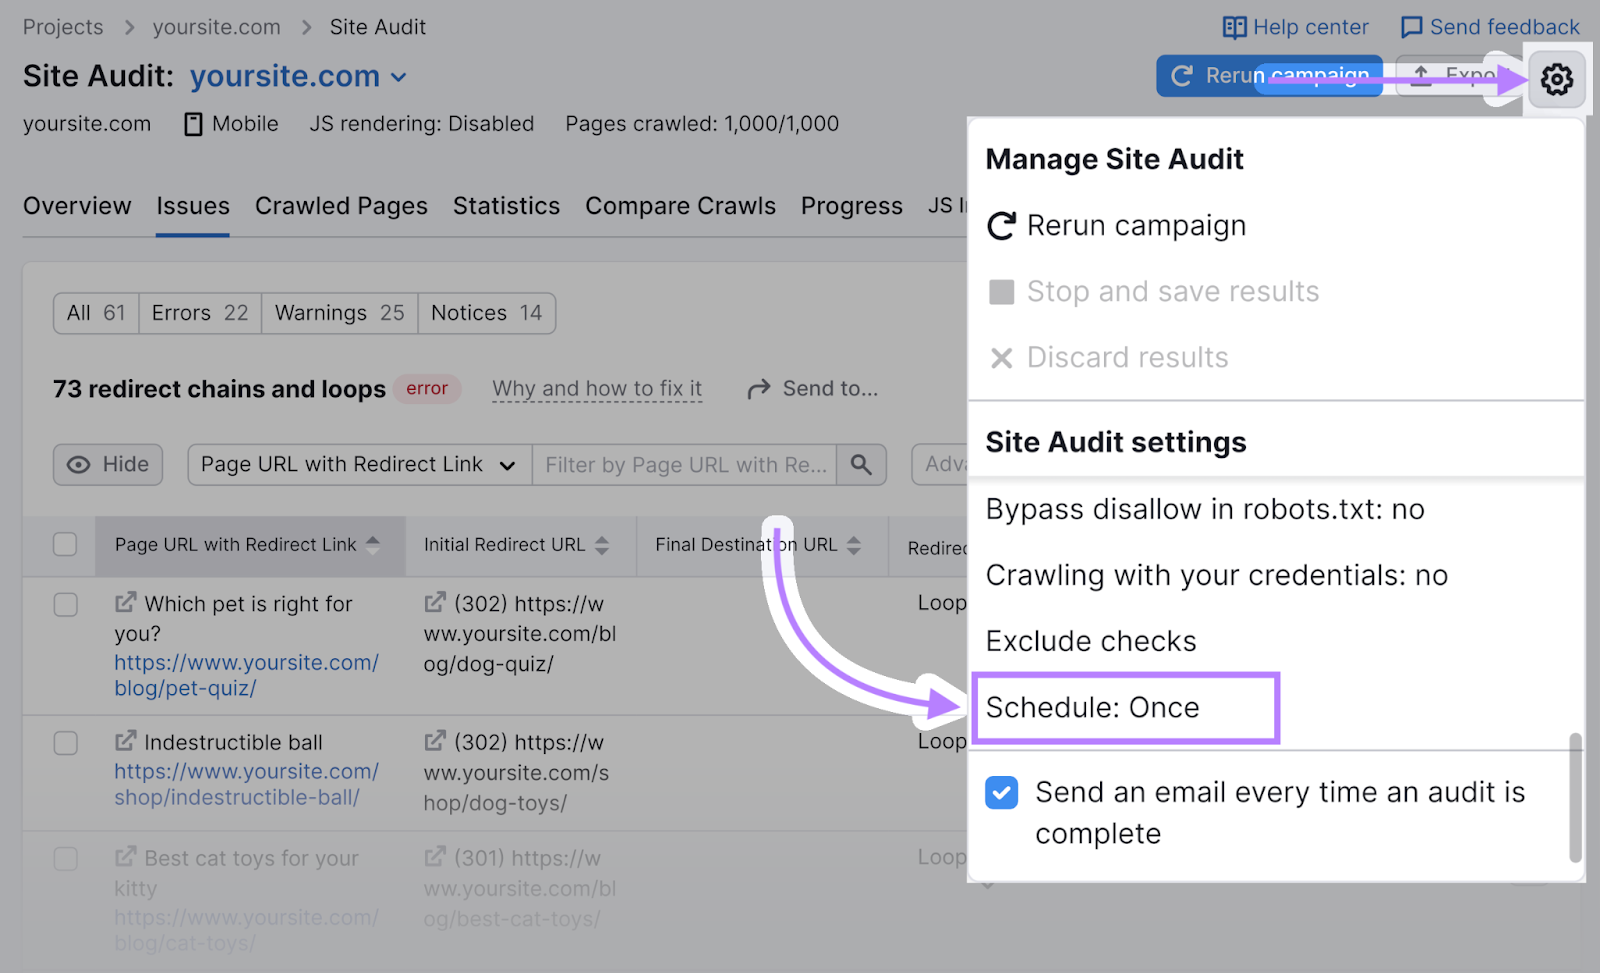Sort by Final Destination URL column arrows
This screenshot has height=973, width=1600.
click(x=854, y=545)
